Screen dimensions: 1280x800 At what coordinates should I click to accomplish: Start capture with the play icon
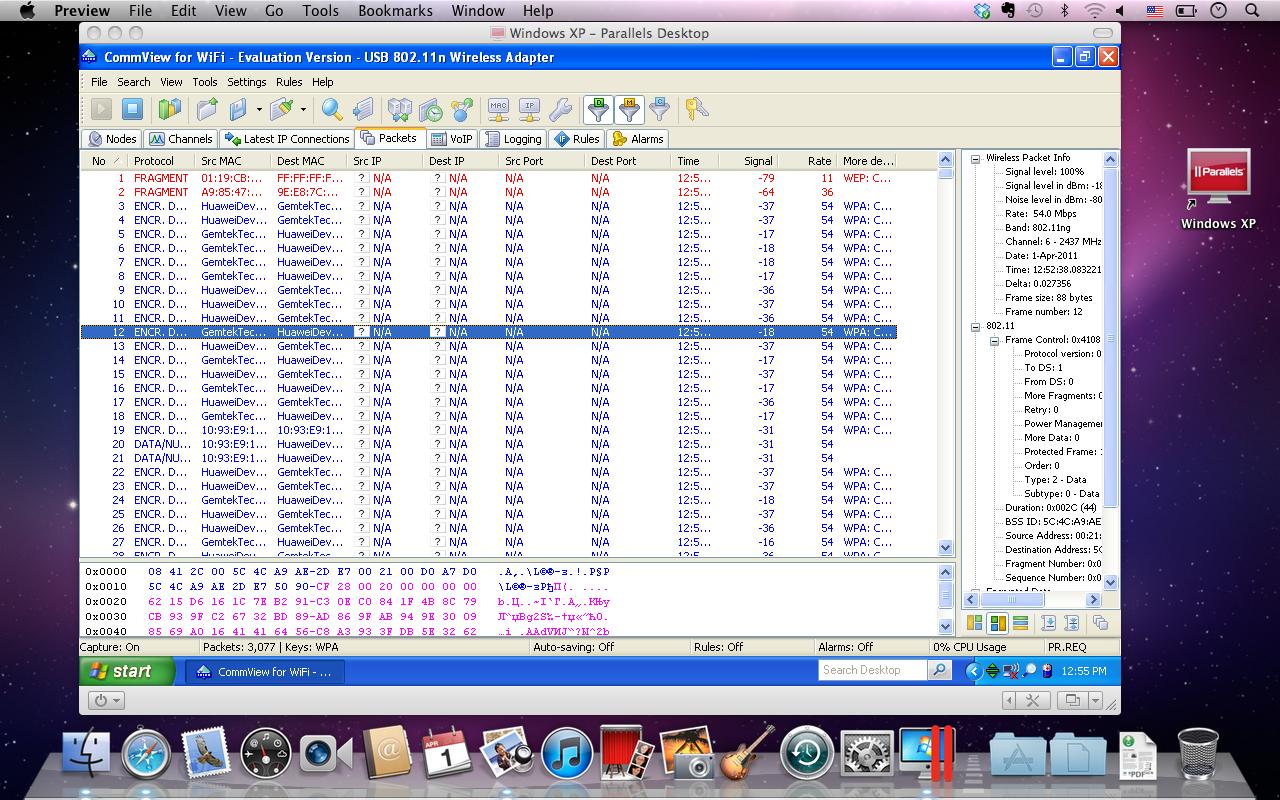(102, 109)
